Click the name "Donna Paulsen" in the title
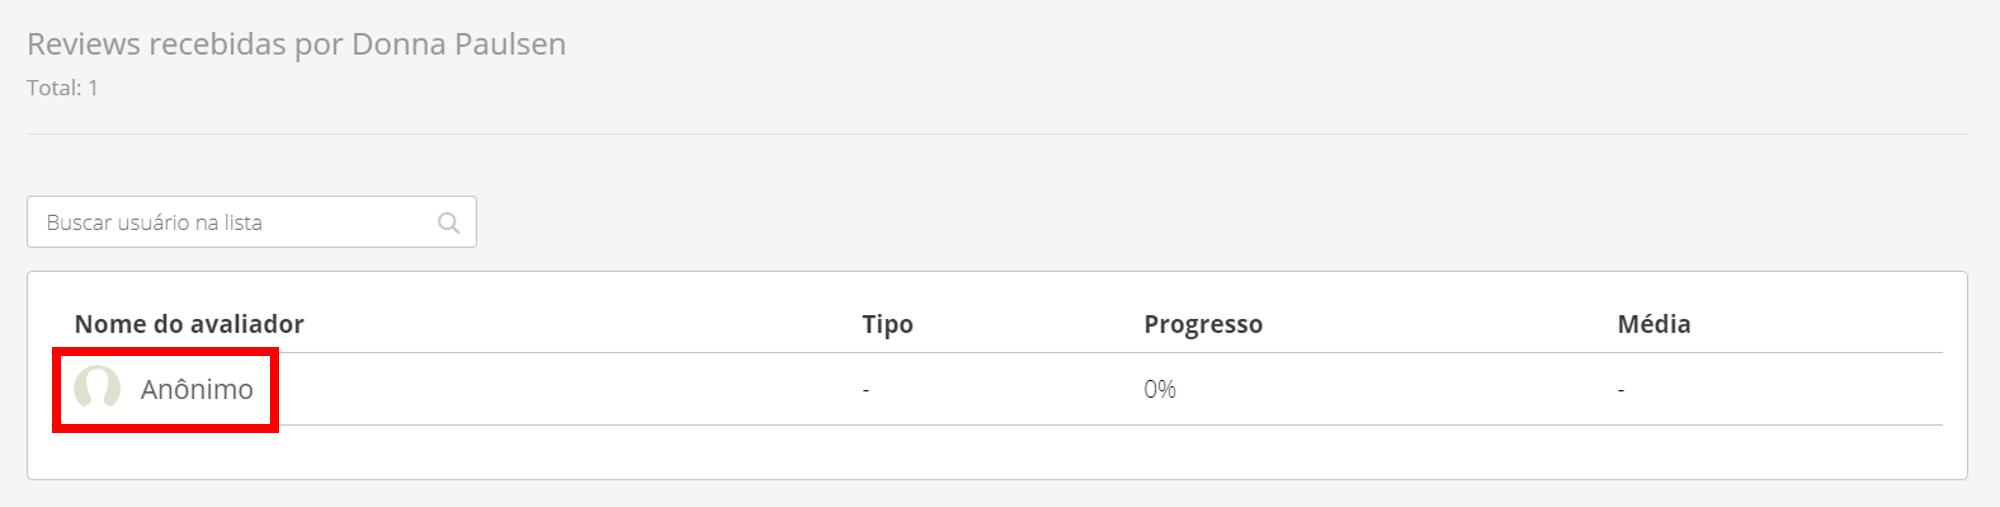The image size is (2000, 507). (x=459, y=44)
